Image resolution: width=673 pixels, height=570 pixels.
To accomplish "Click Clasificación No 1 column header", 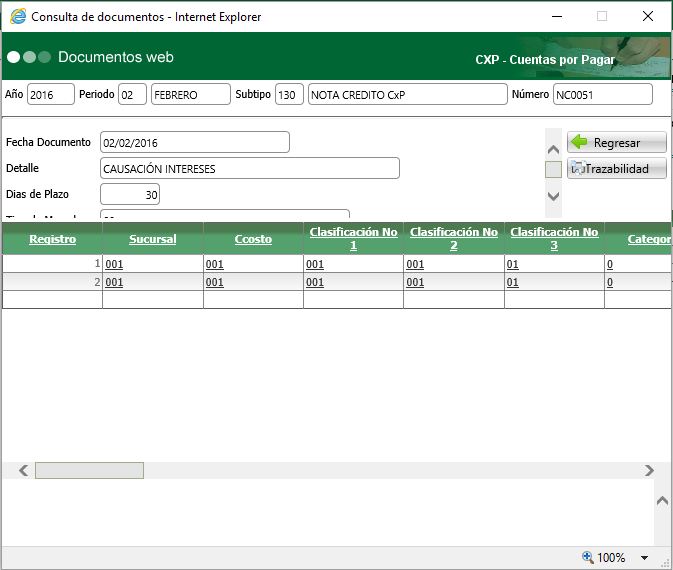I will coord(353,238).
